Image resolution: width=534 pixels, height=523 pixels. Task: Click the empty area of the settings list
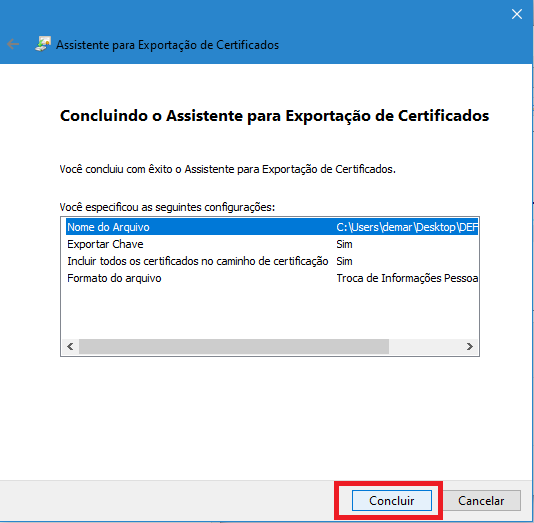270,312
